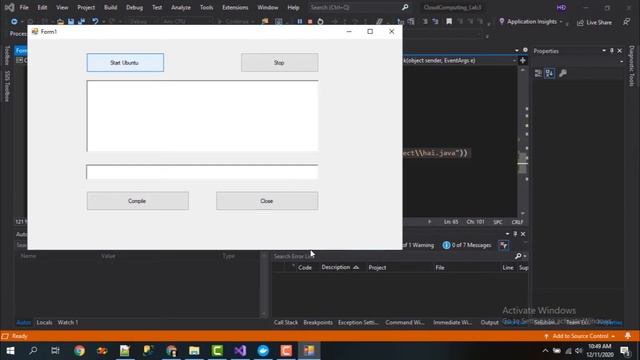The width and height of the screenshot is (640, 360).
Task: Open the Extensions menu
Action: pyautogui.click(x=235, y=7)
